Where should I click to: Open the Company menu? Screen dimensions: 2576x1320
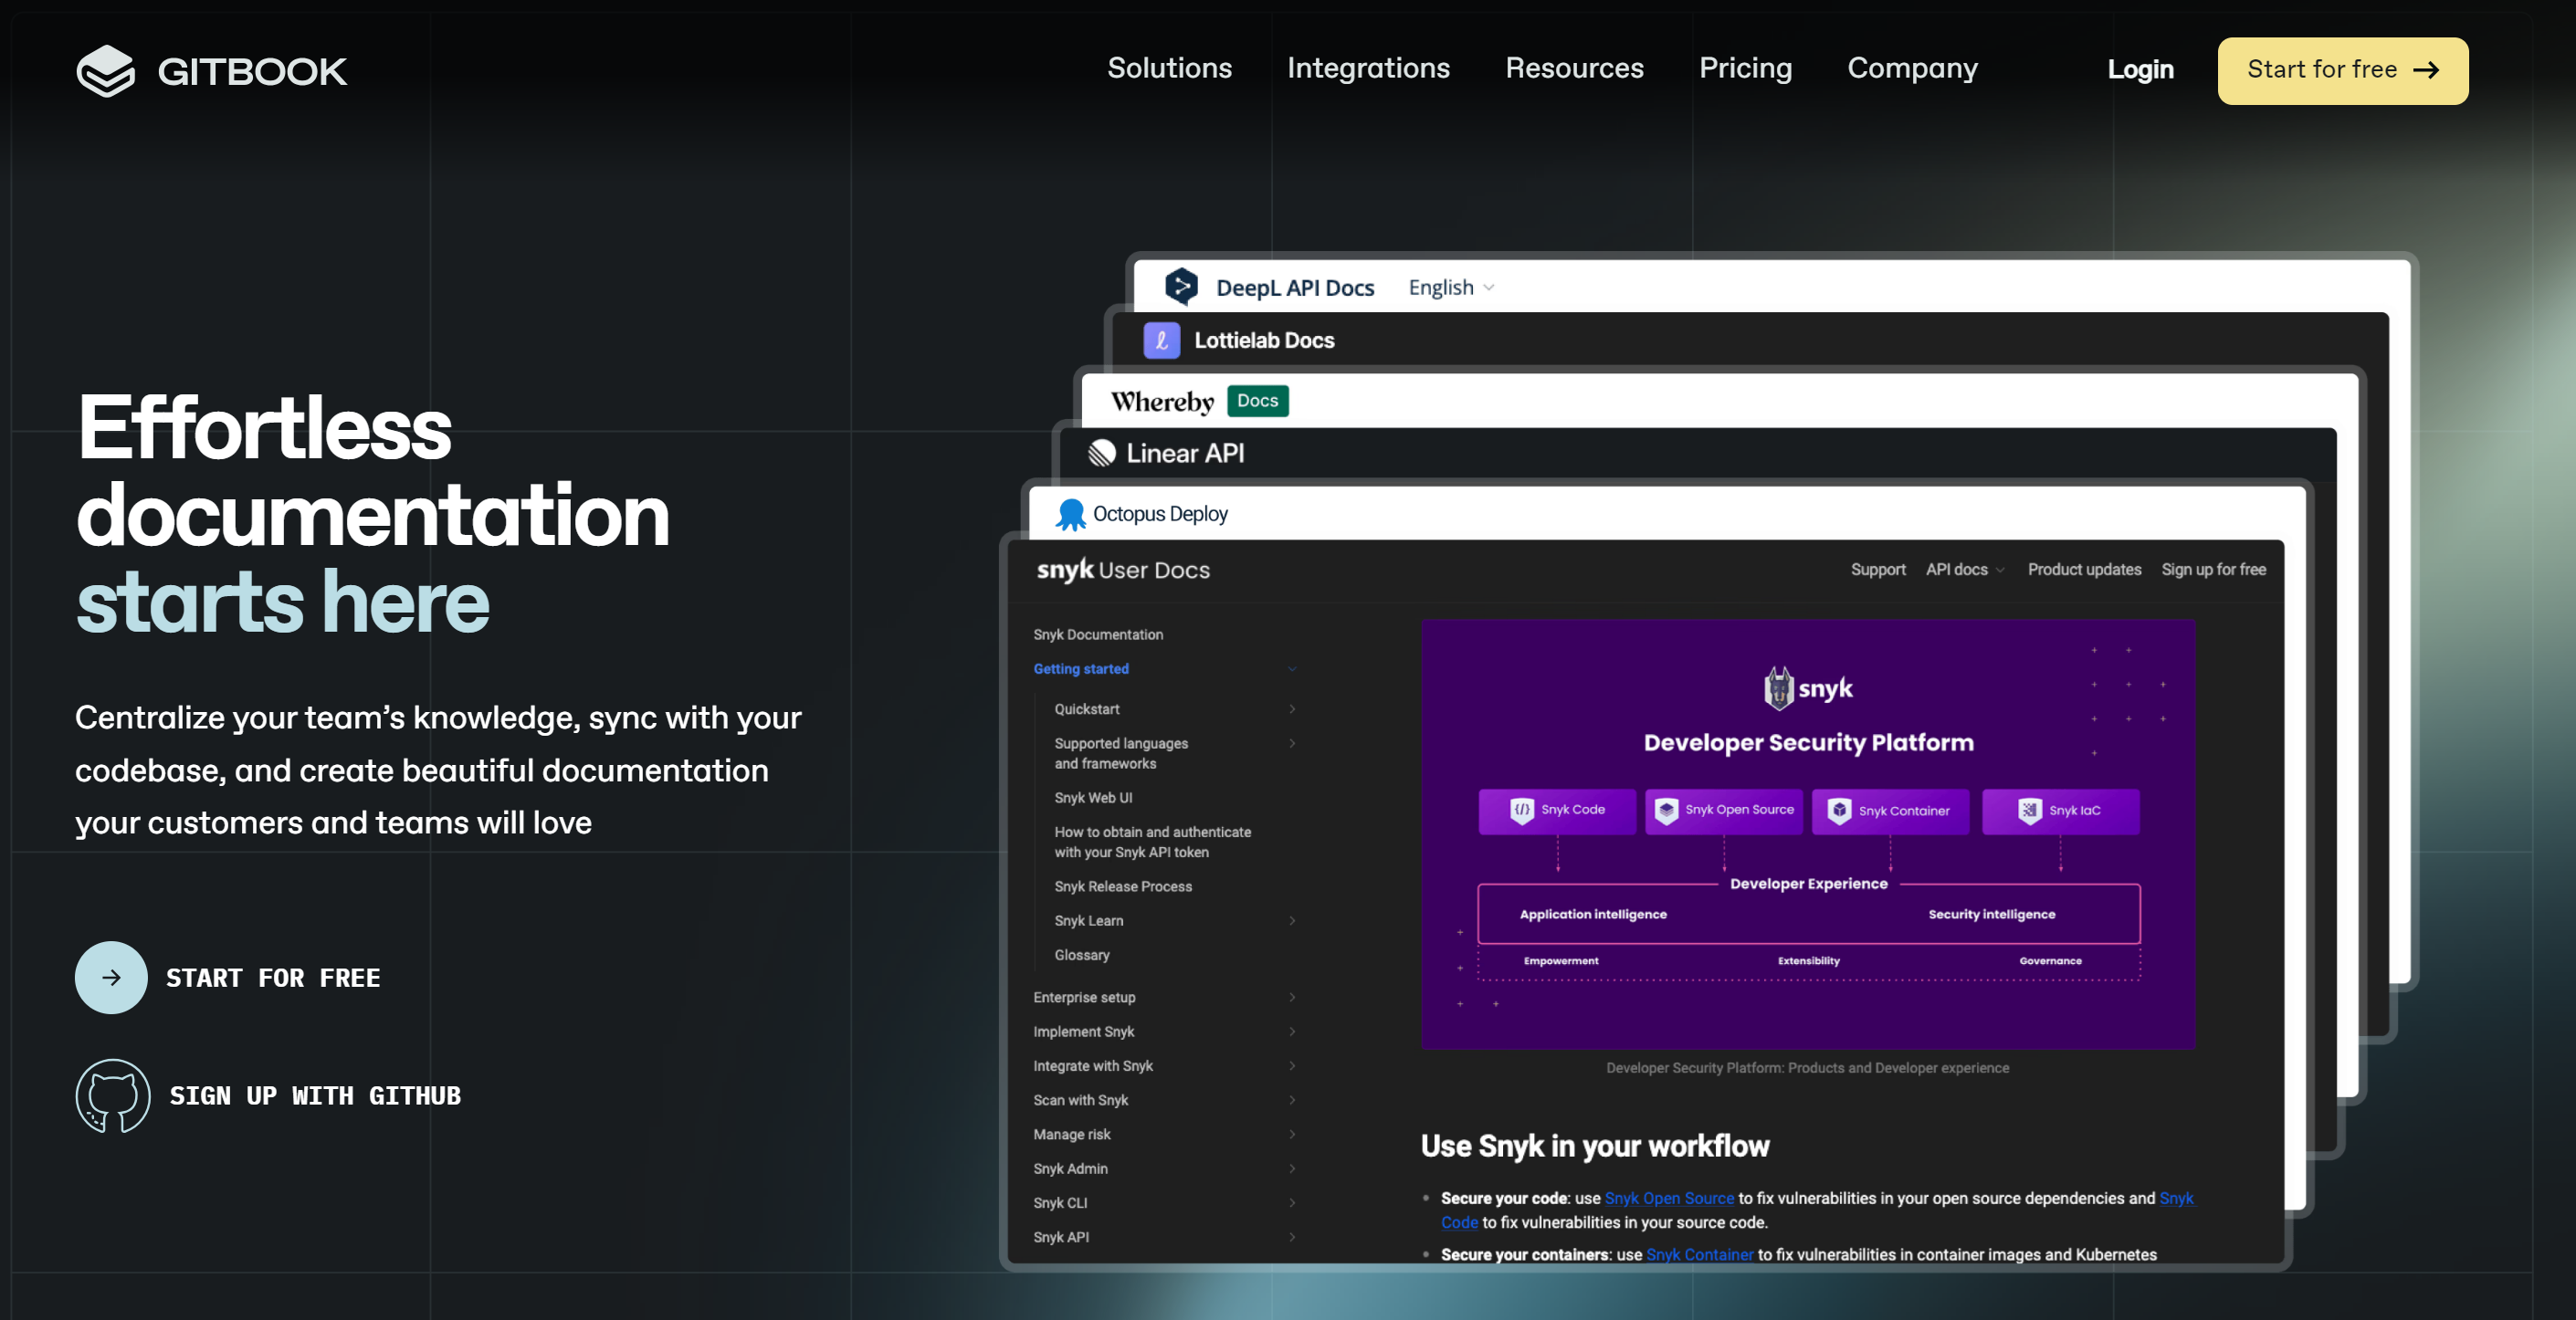1912,68
